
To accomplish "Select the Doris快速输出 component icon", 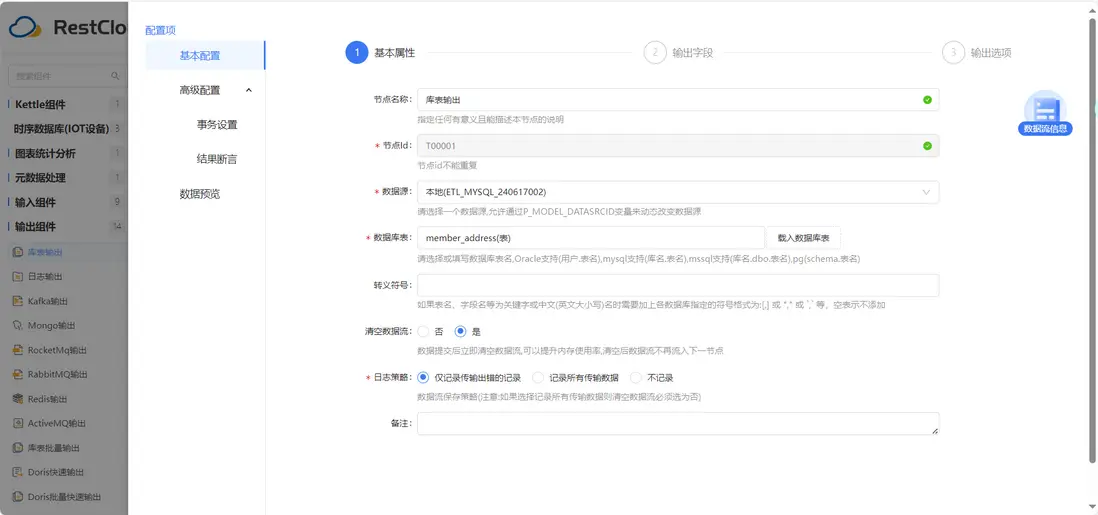I will (19, 472).
